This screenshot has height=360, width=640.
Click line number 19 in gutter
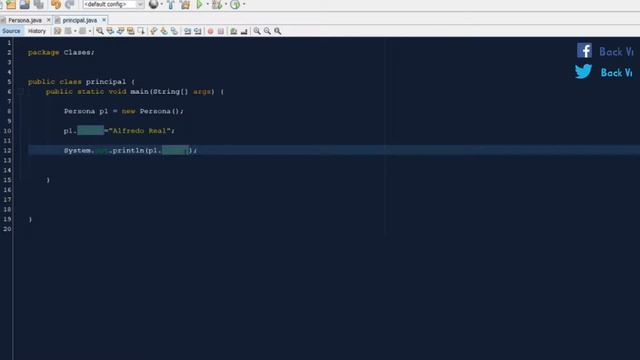coord(7,219)
